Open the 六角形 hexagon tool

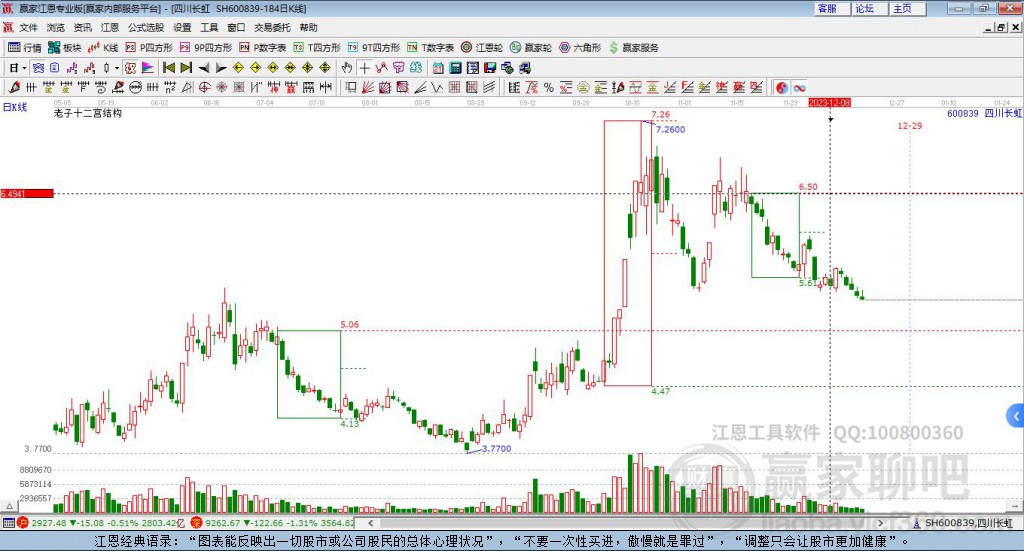point(580,48)
